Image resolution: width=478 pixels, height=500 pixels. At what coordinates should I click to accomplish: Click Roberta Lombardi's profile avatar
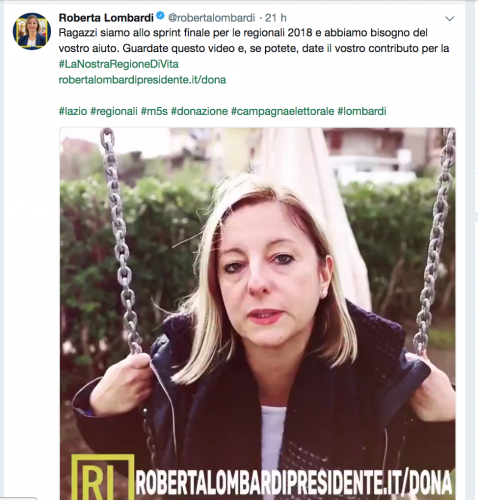click(x=32, y=31)
